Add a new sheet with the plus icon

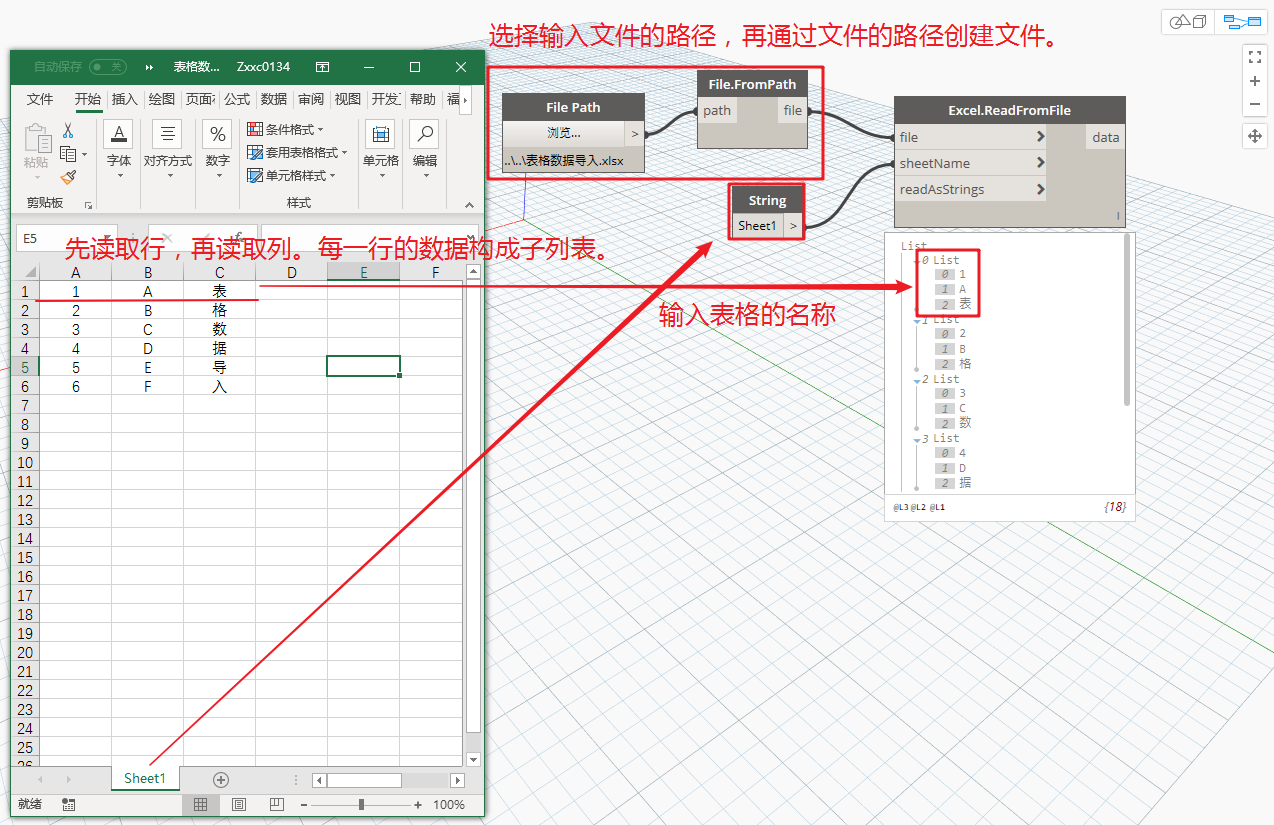click(x=221, y=780)
